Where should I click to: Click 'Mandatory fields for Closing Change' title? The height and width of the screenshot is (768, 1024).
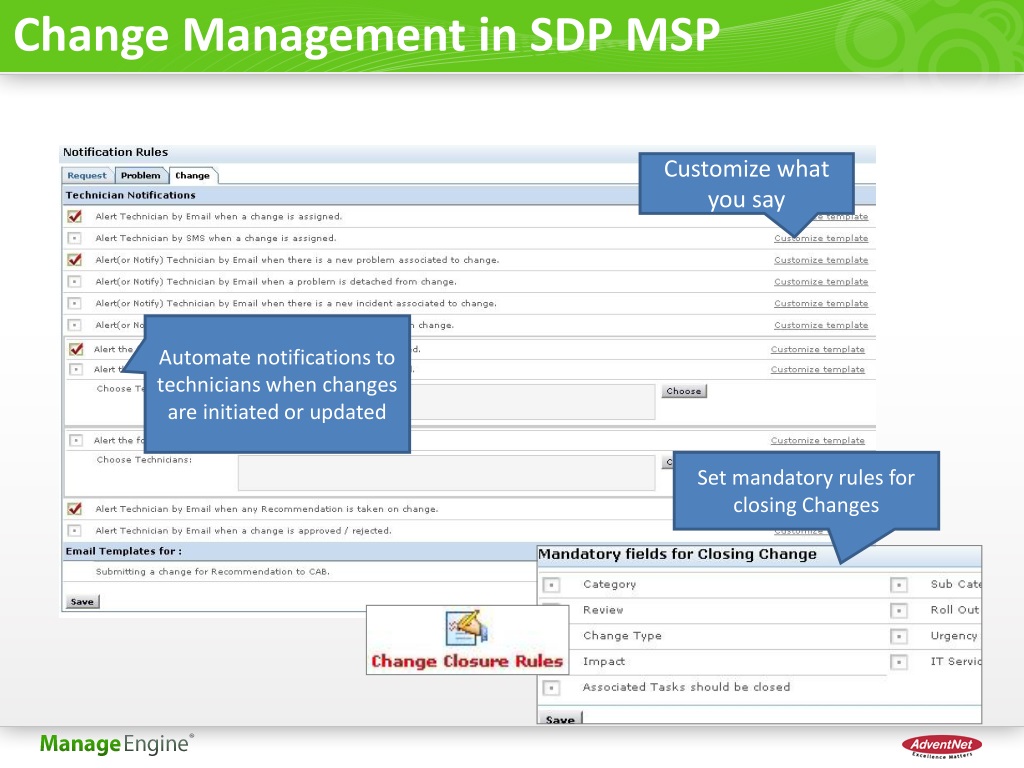(x=677, y=554)
